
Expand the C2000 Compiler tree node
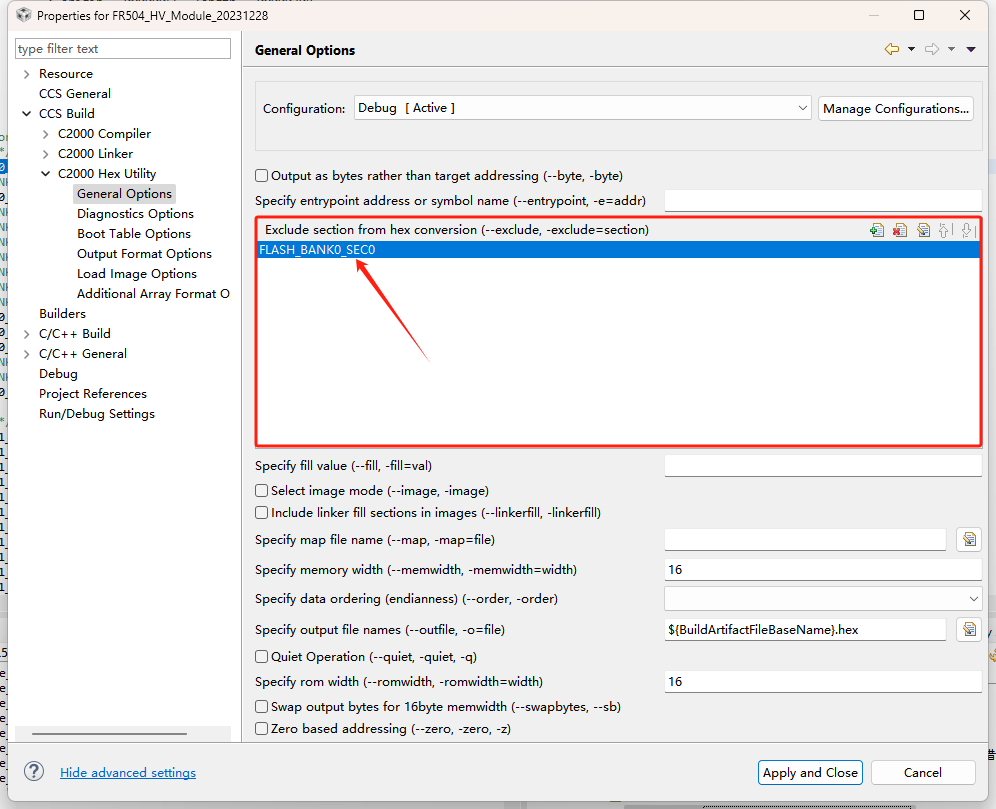(46, 134)
